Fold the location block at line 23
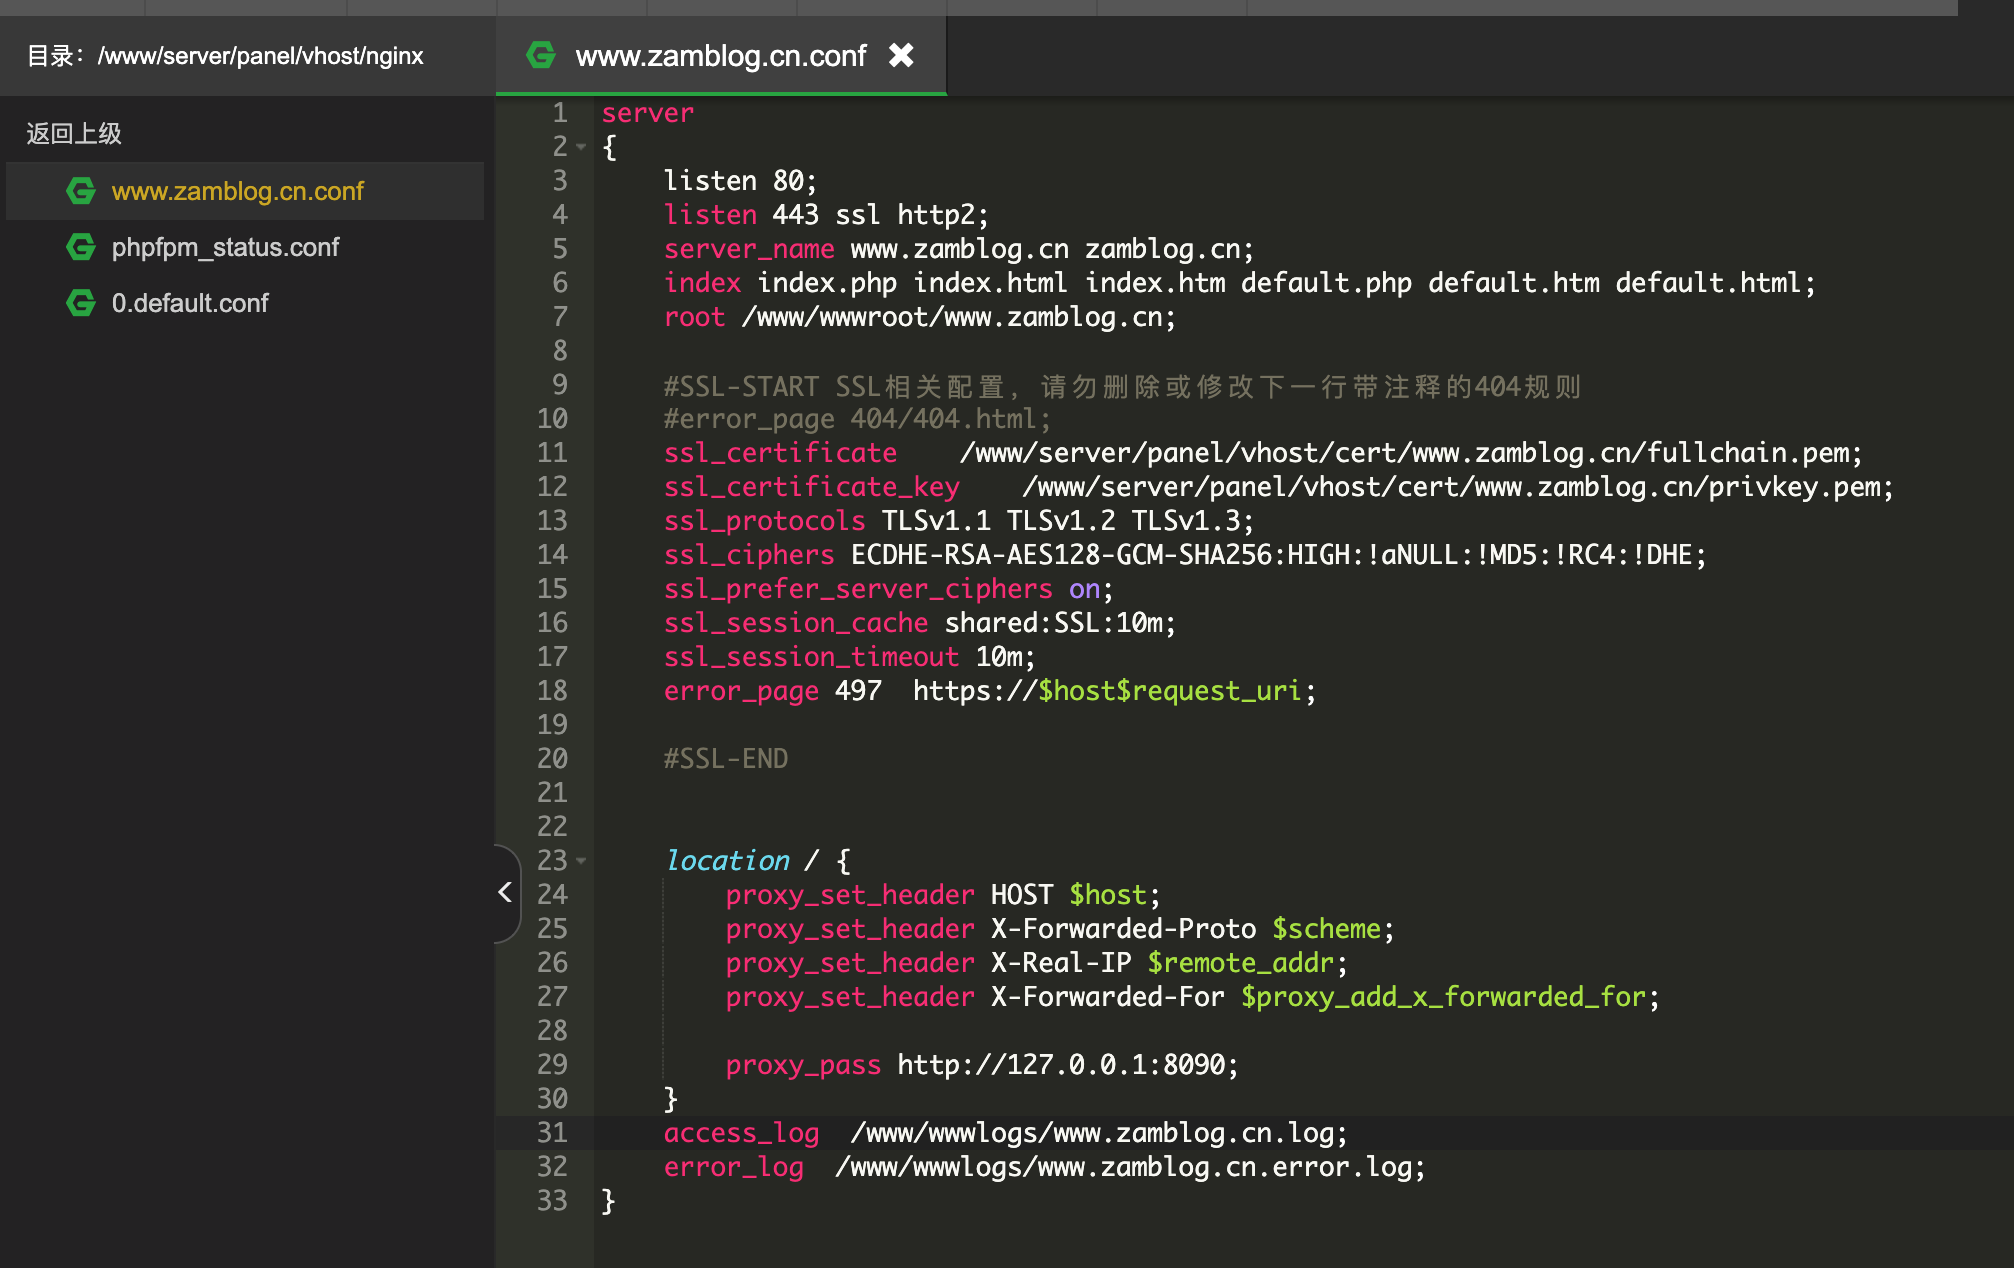The height and width of the screenshot is (1268, 2014). tap(581, 861)
